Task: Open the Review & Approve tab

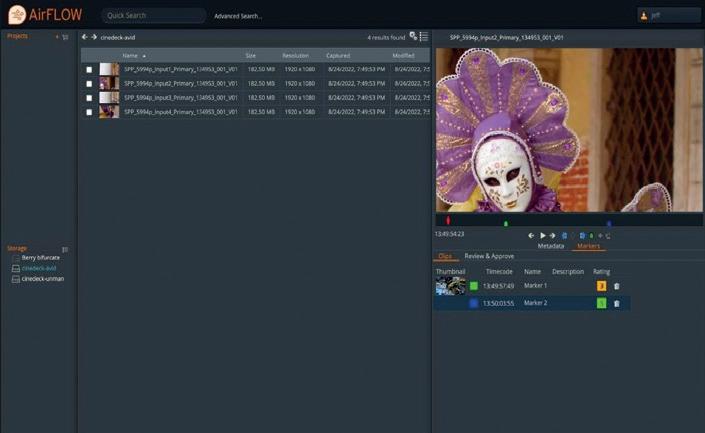Action: [489, 256]
